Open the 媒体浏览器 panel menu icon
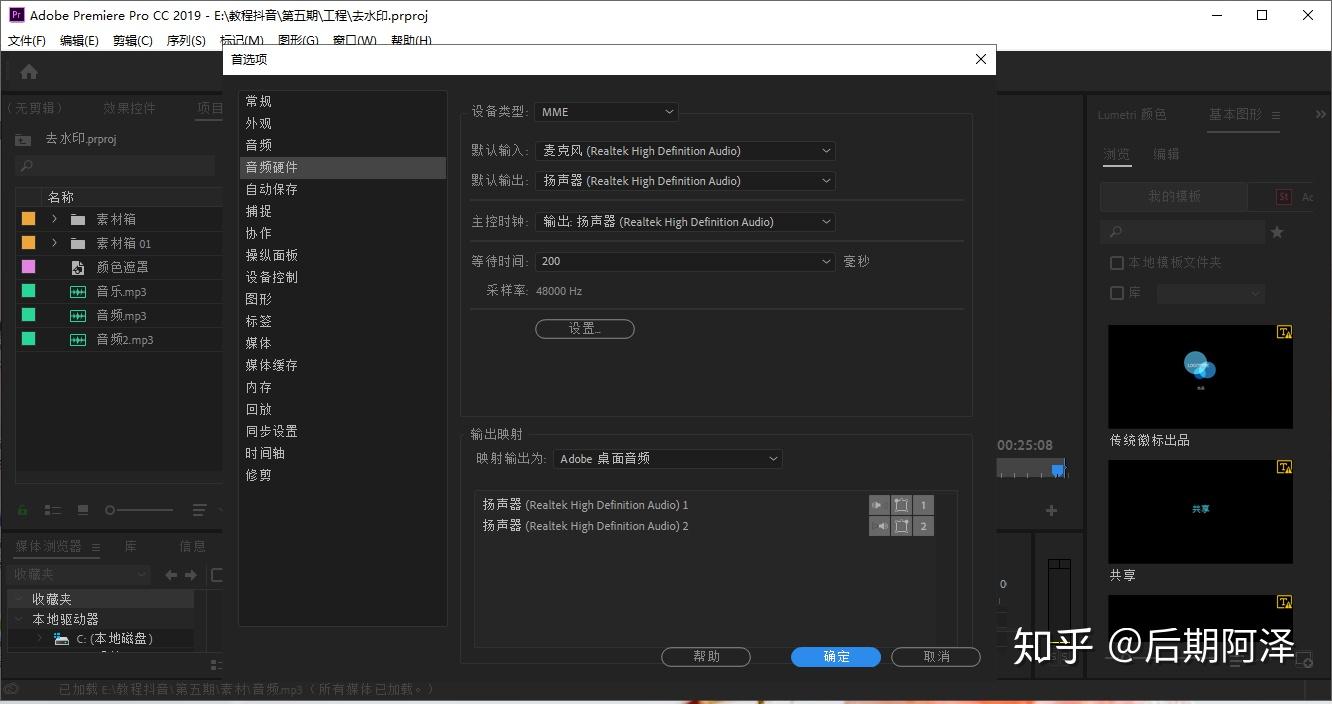This screenshot has width=1332, height=704. click(96, 547)
